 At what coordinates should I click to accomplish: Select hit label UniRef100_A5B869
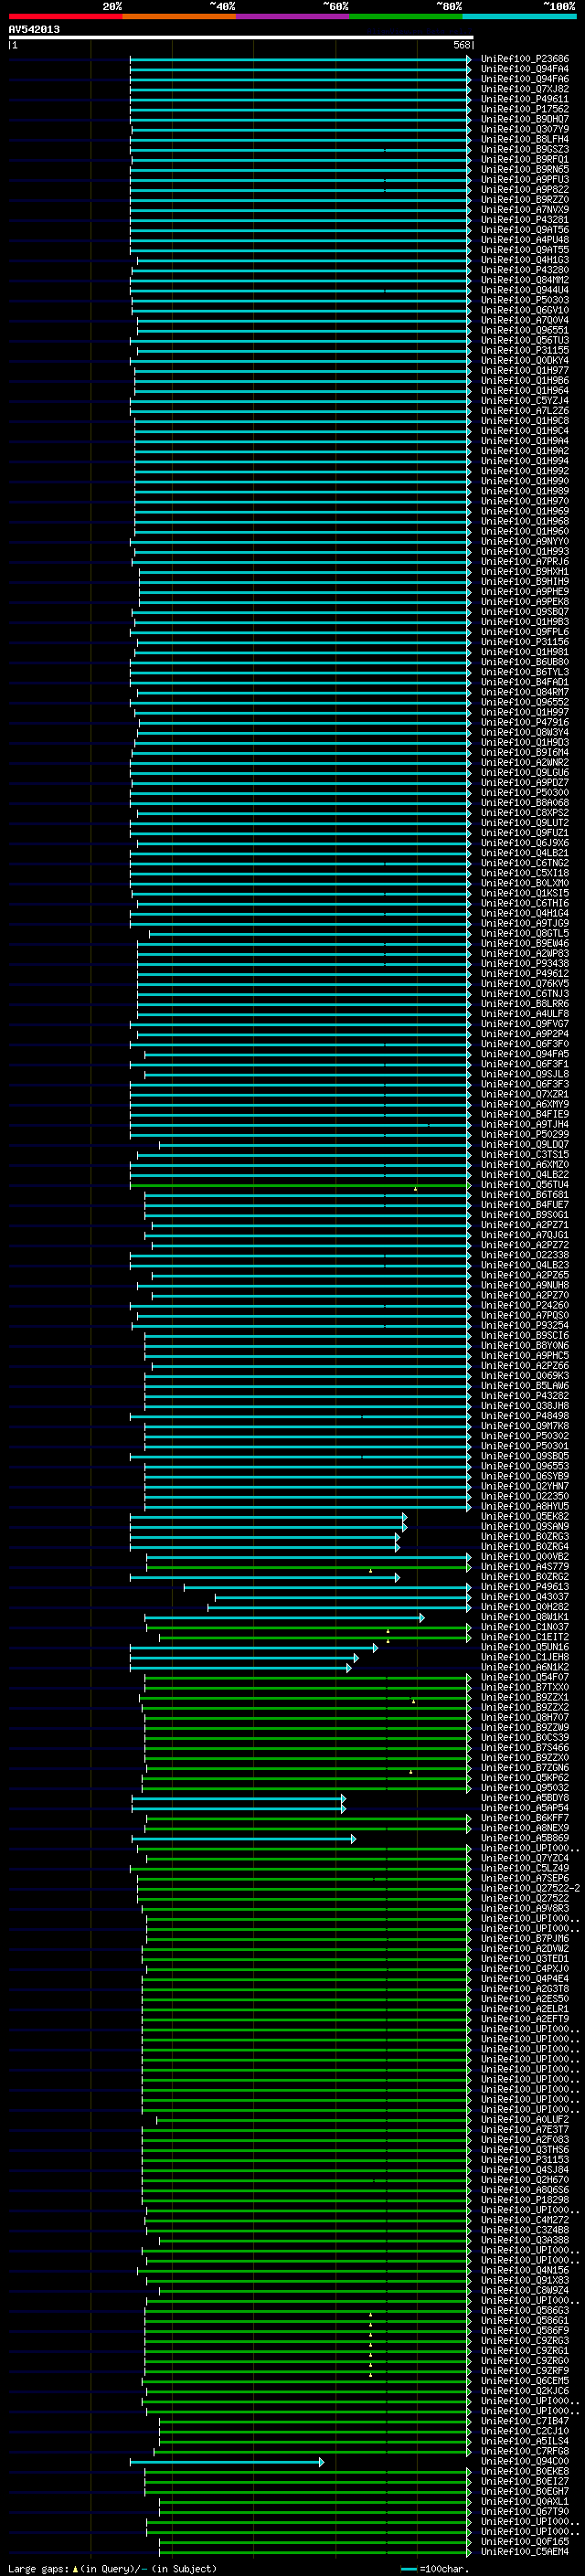(525, 1838)
